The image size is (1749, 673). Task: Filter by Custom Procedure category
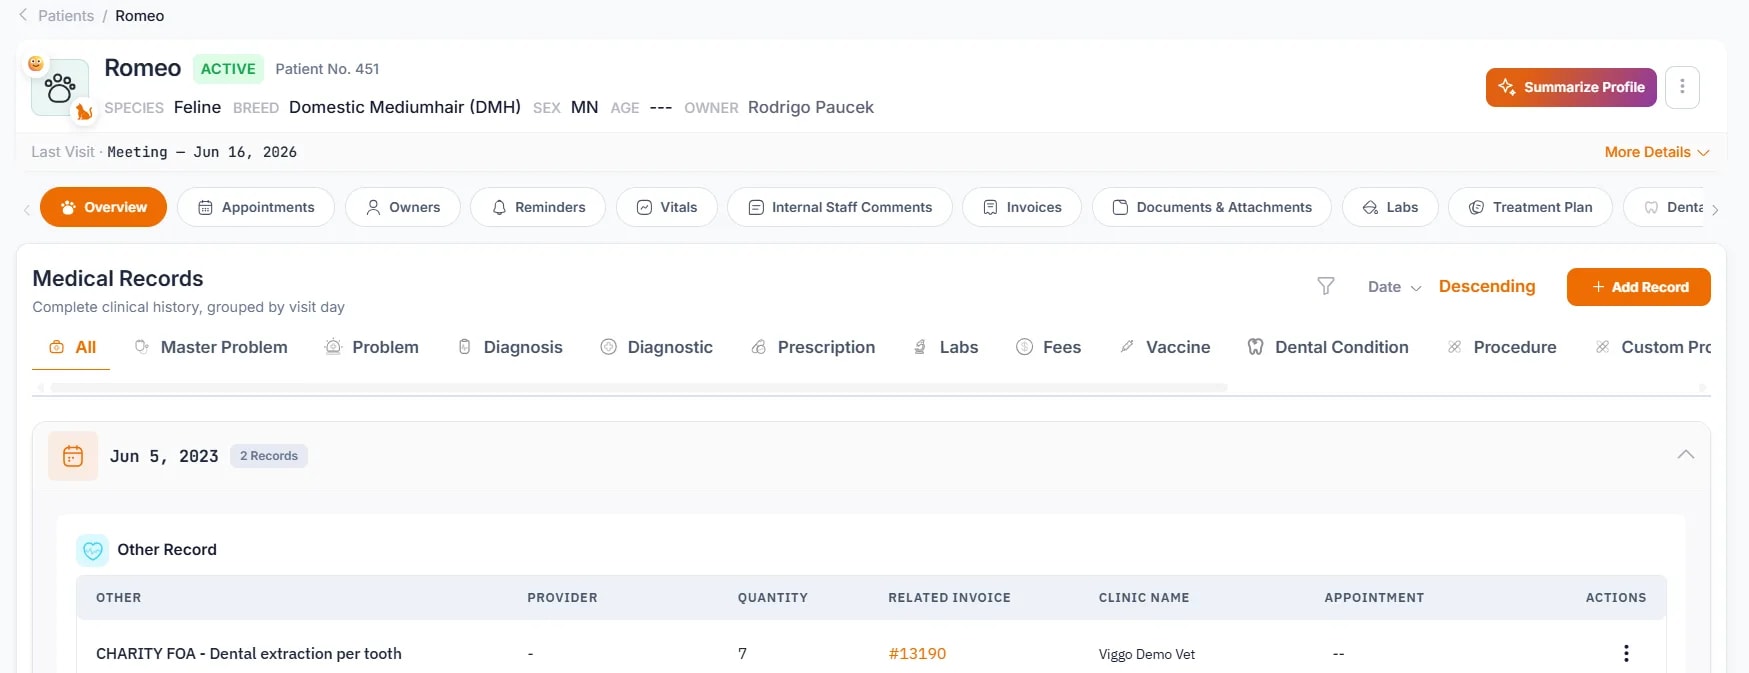[x=1653, y=347]
